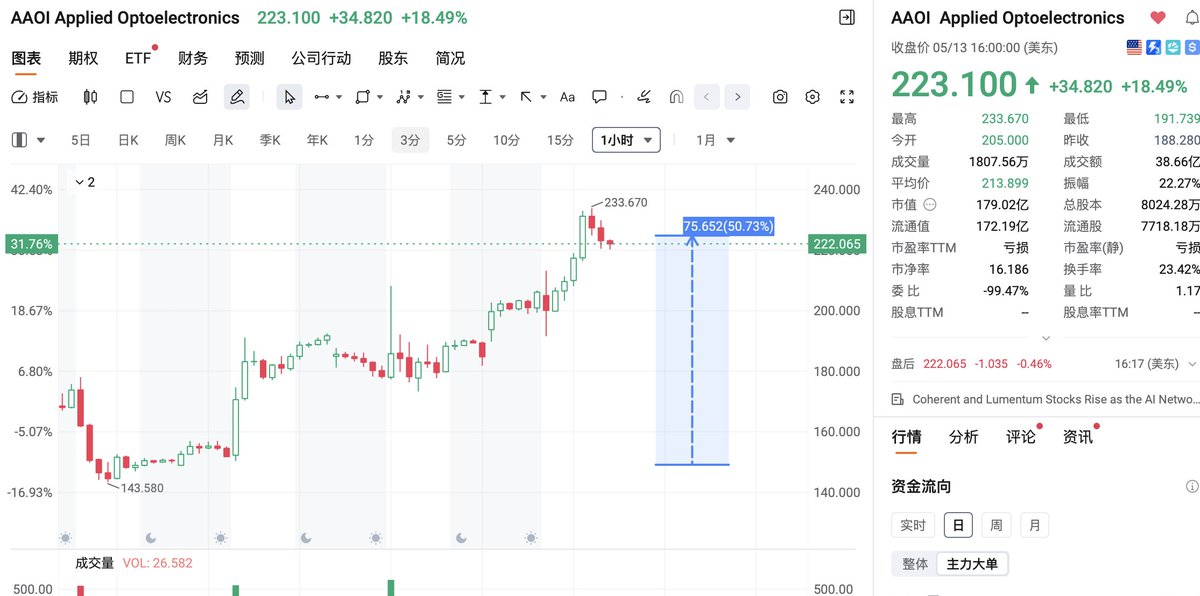Enter fullscreen chart mode
1200x596 pixels.
coord(847,97)
